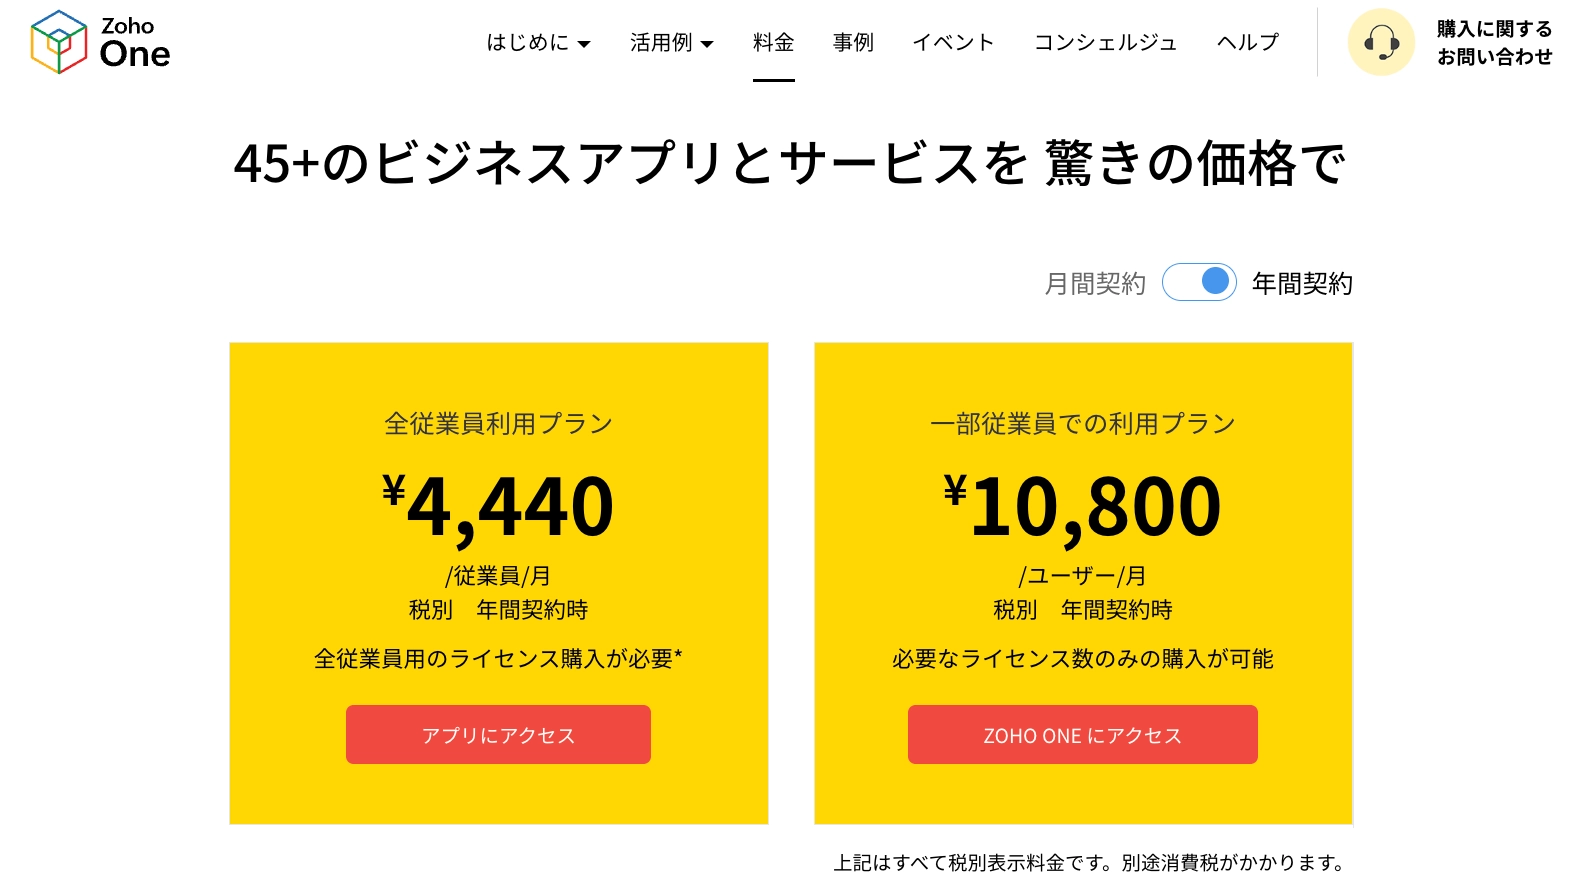
Task: Click the ZOHO ONE にアクセス button
Action: coord(1082,735)
